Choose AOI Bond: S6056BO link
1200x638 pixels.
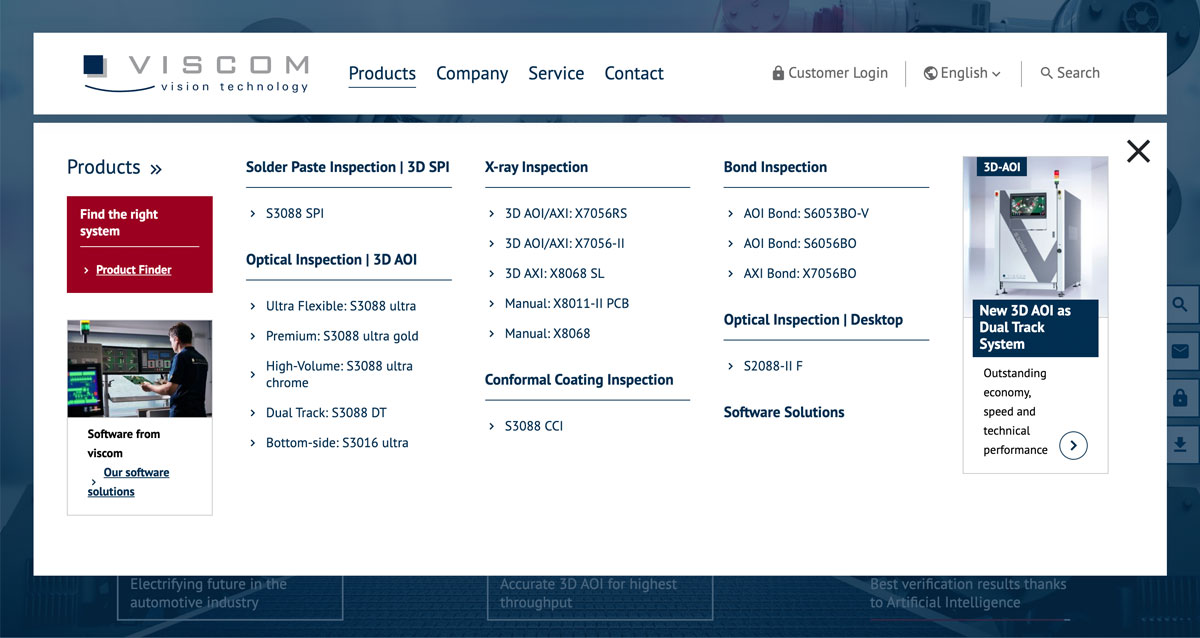coord(799,243)
